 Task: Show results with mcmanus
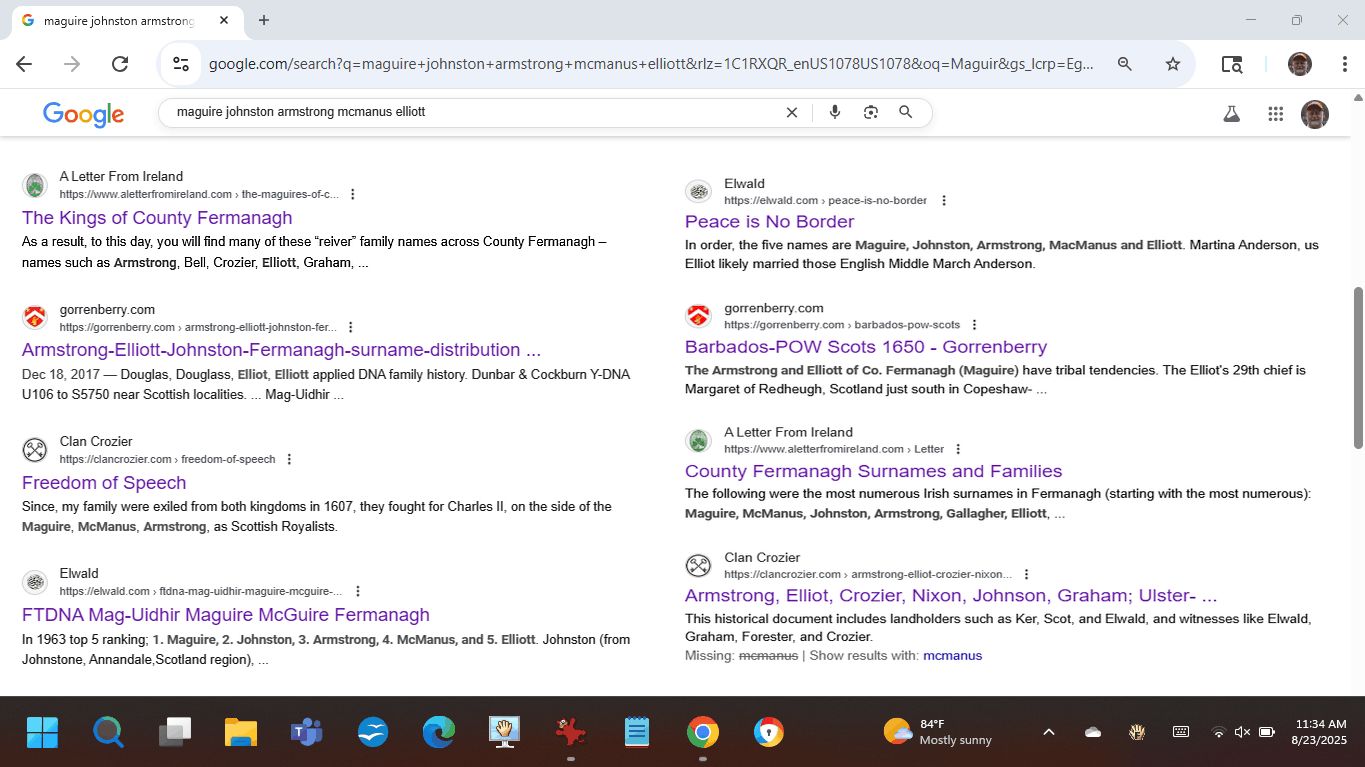[x=952, y=656]
